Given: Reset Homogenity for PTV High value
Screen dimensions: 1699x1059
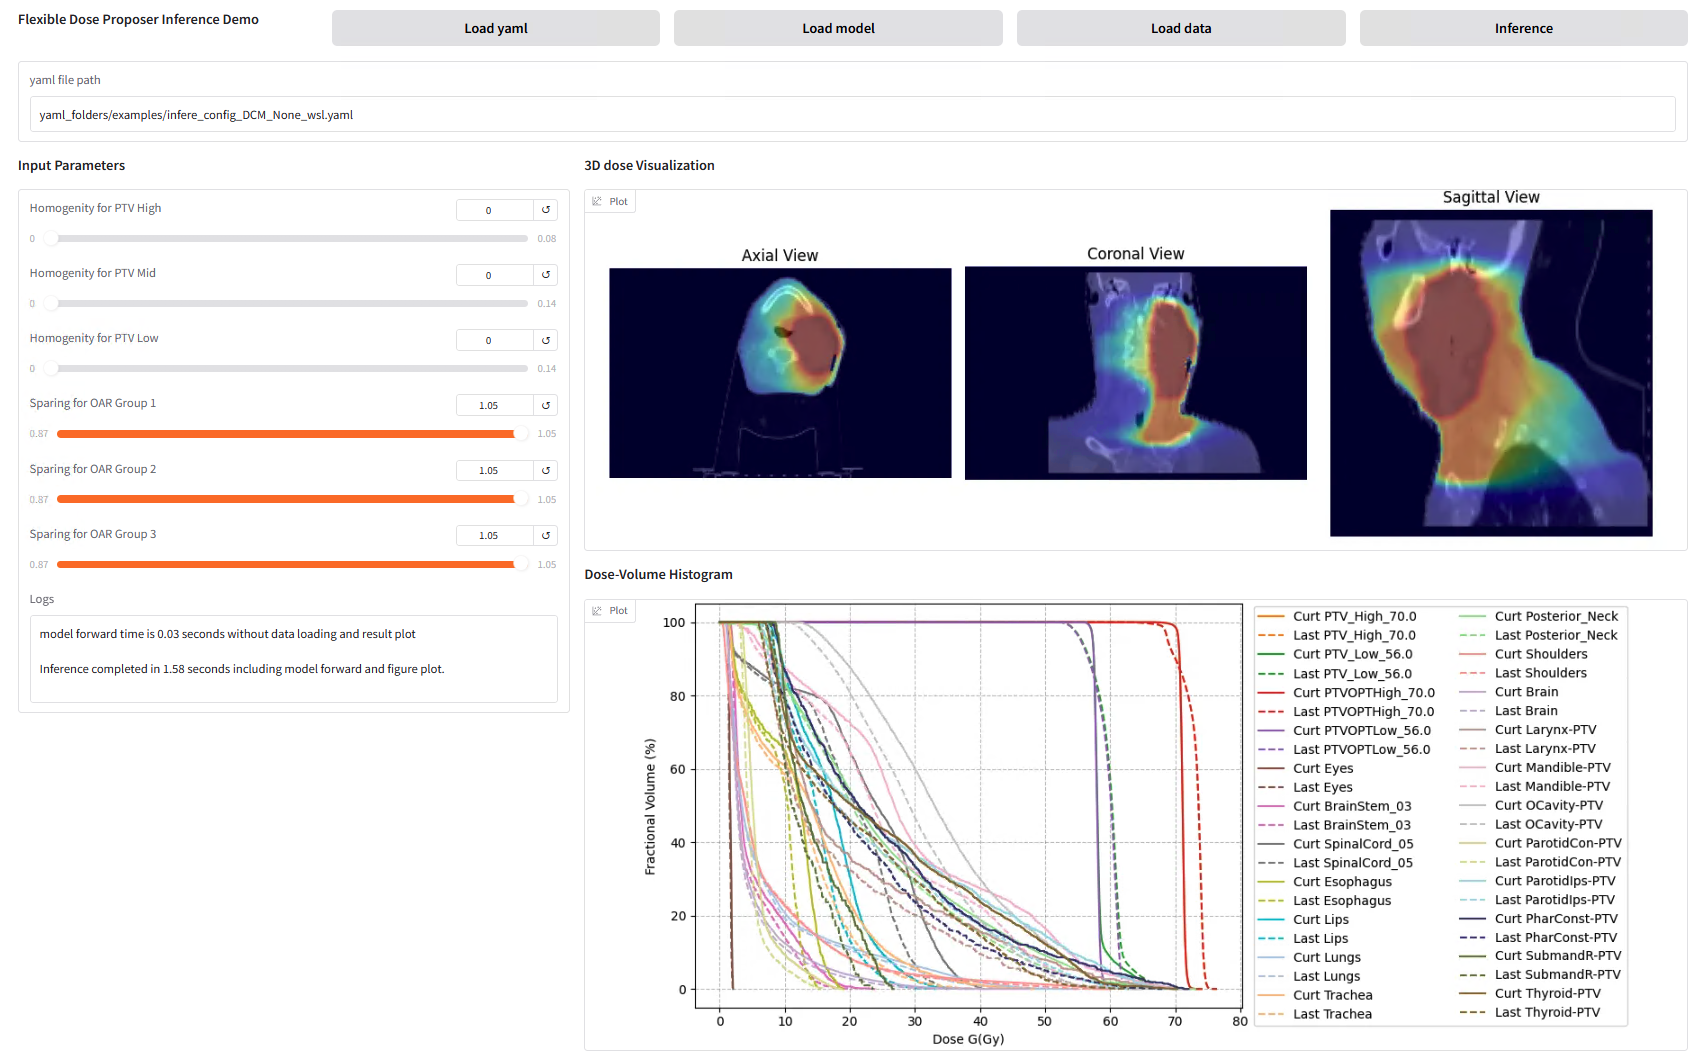Looking at the screenshot, I should pyautogui.click(x=546, y=210).
